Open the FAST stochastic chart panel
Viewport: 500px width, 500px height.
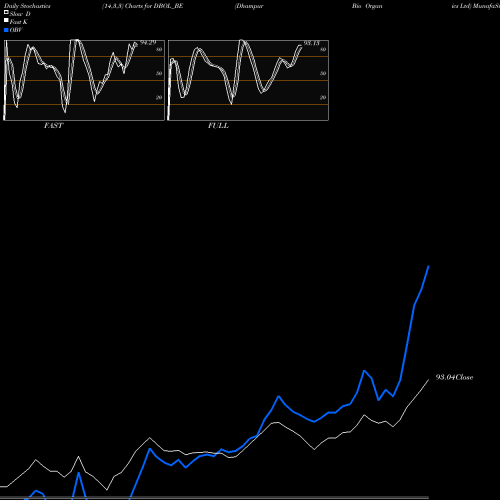pyautogui.click(x=84, y=80)
